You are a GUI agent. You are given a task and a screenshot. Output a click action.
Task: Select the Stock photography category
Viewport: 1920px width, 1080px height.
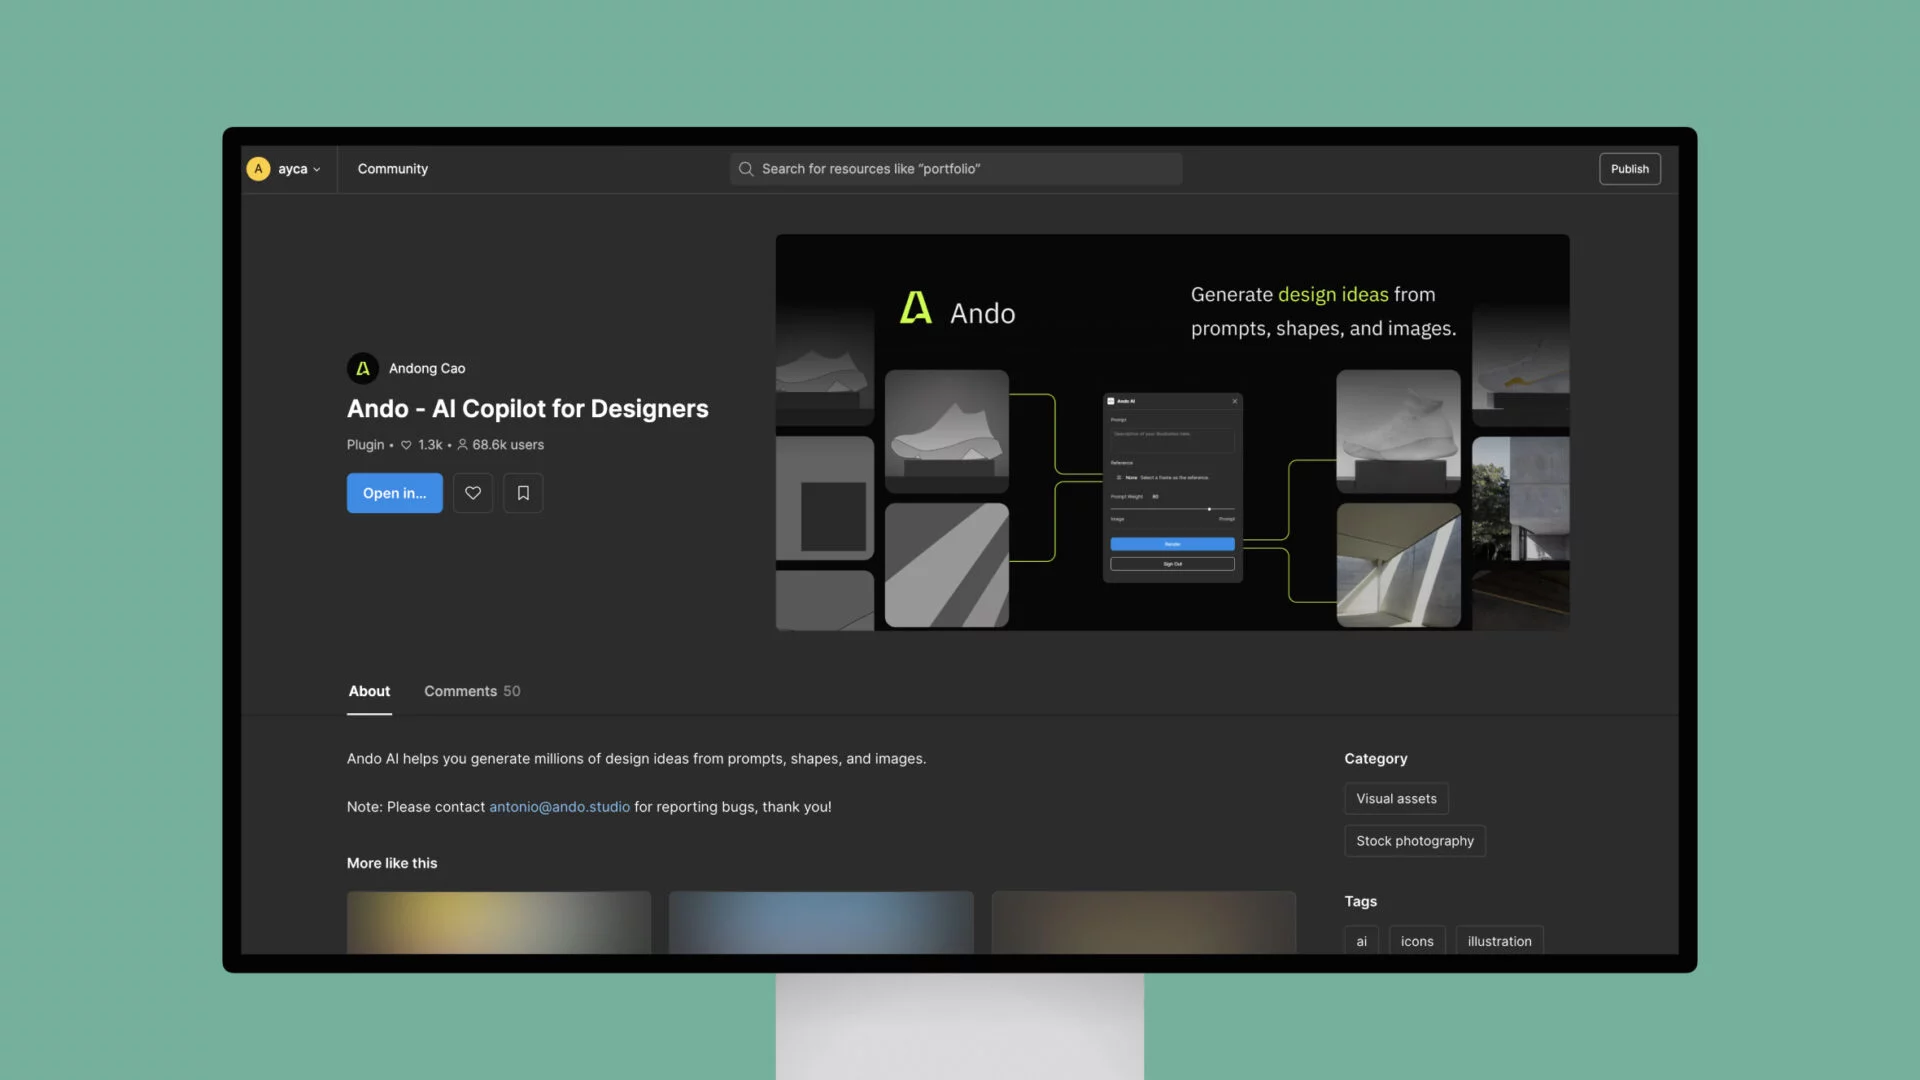1415,841
